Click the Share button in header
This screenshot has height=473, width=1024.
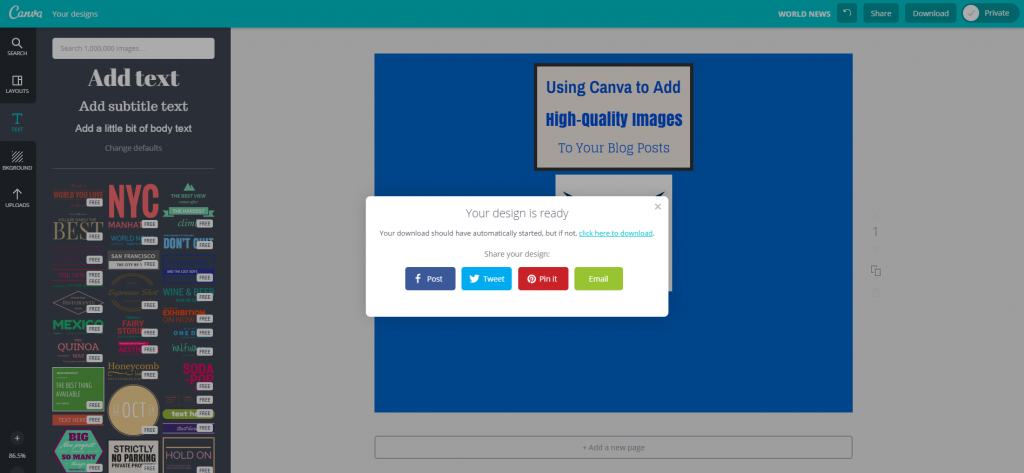tap(880, 13)
